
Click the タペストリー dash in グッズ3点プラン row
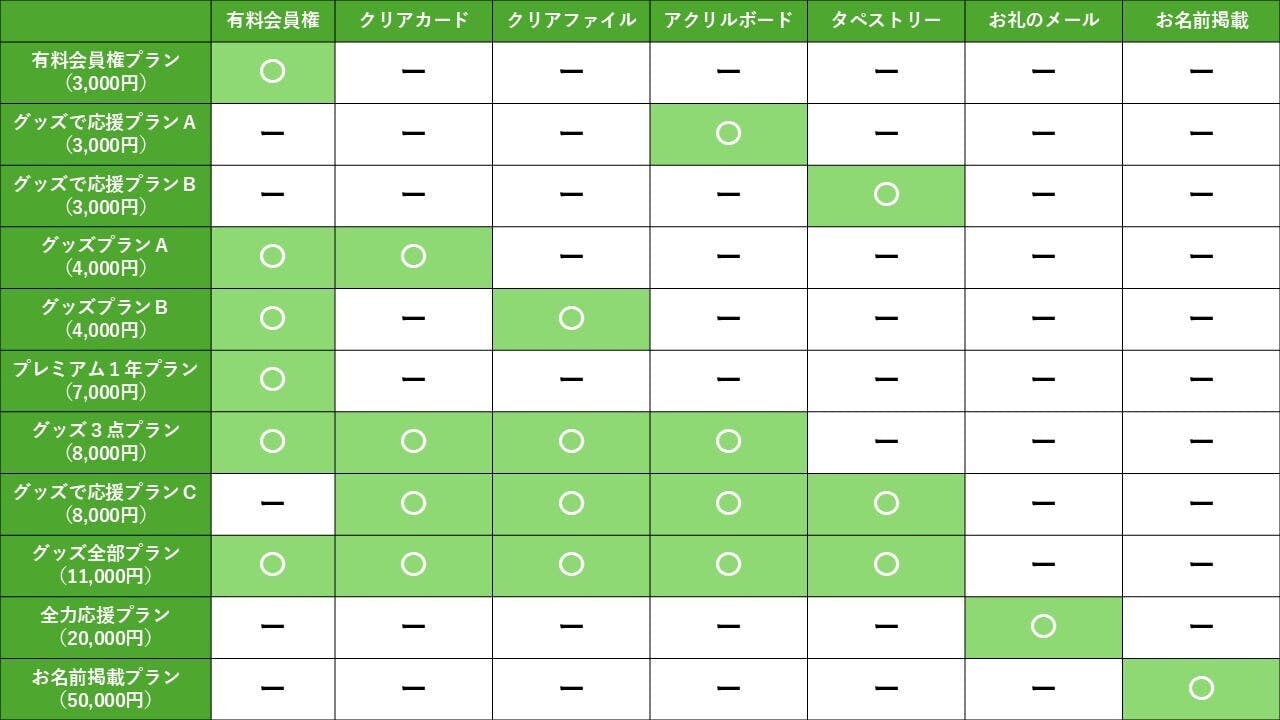(886, 441)
